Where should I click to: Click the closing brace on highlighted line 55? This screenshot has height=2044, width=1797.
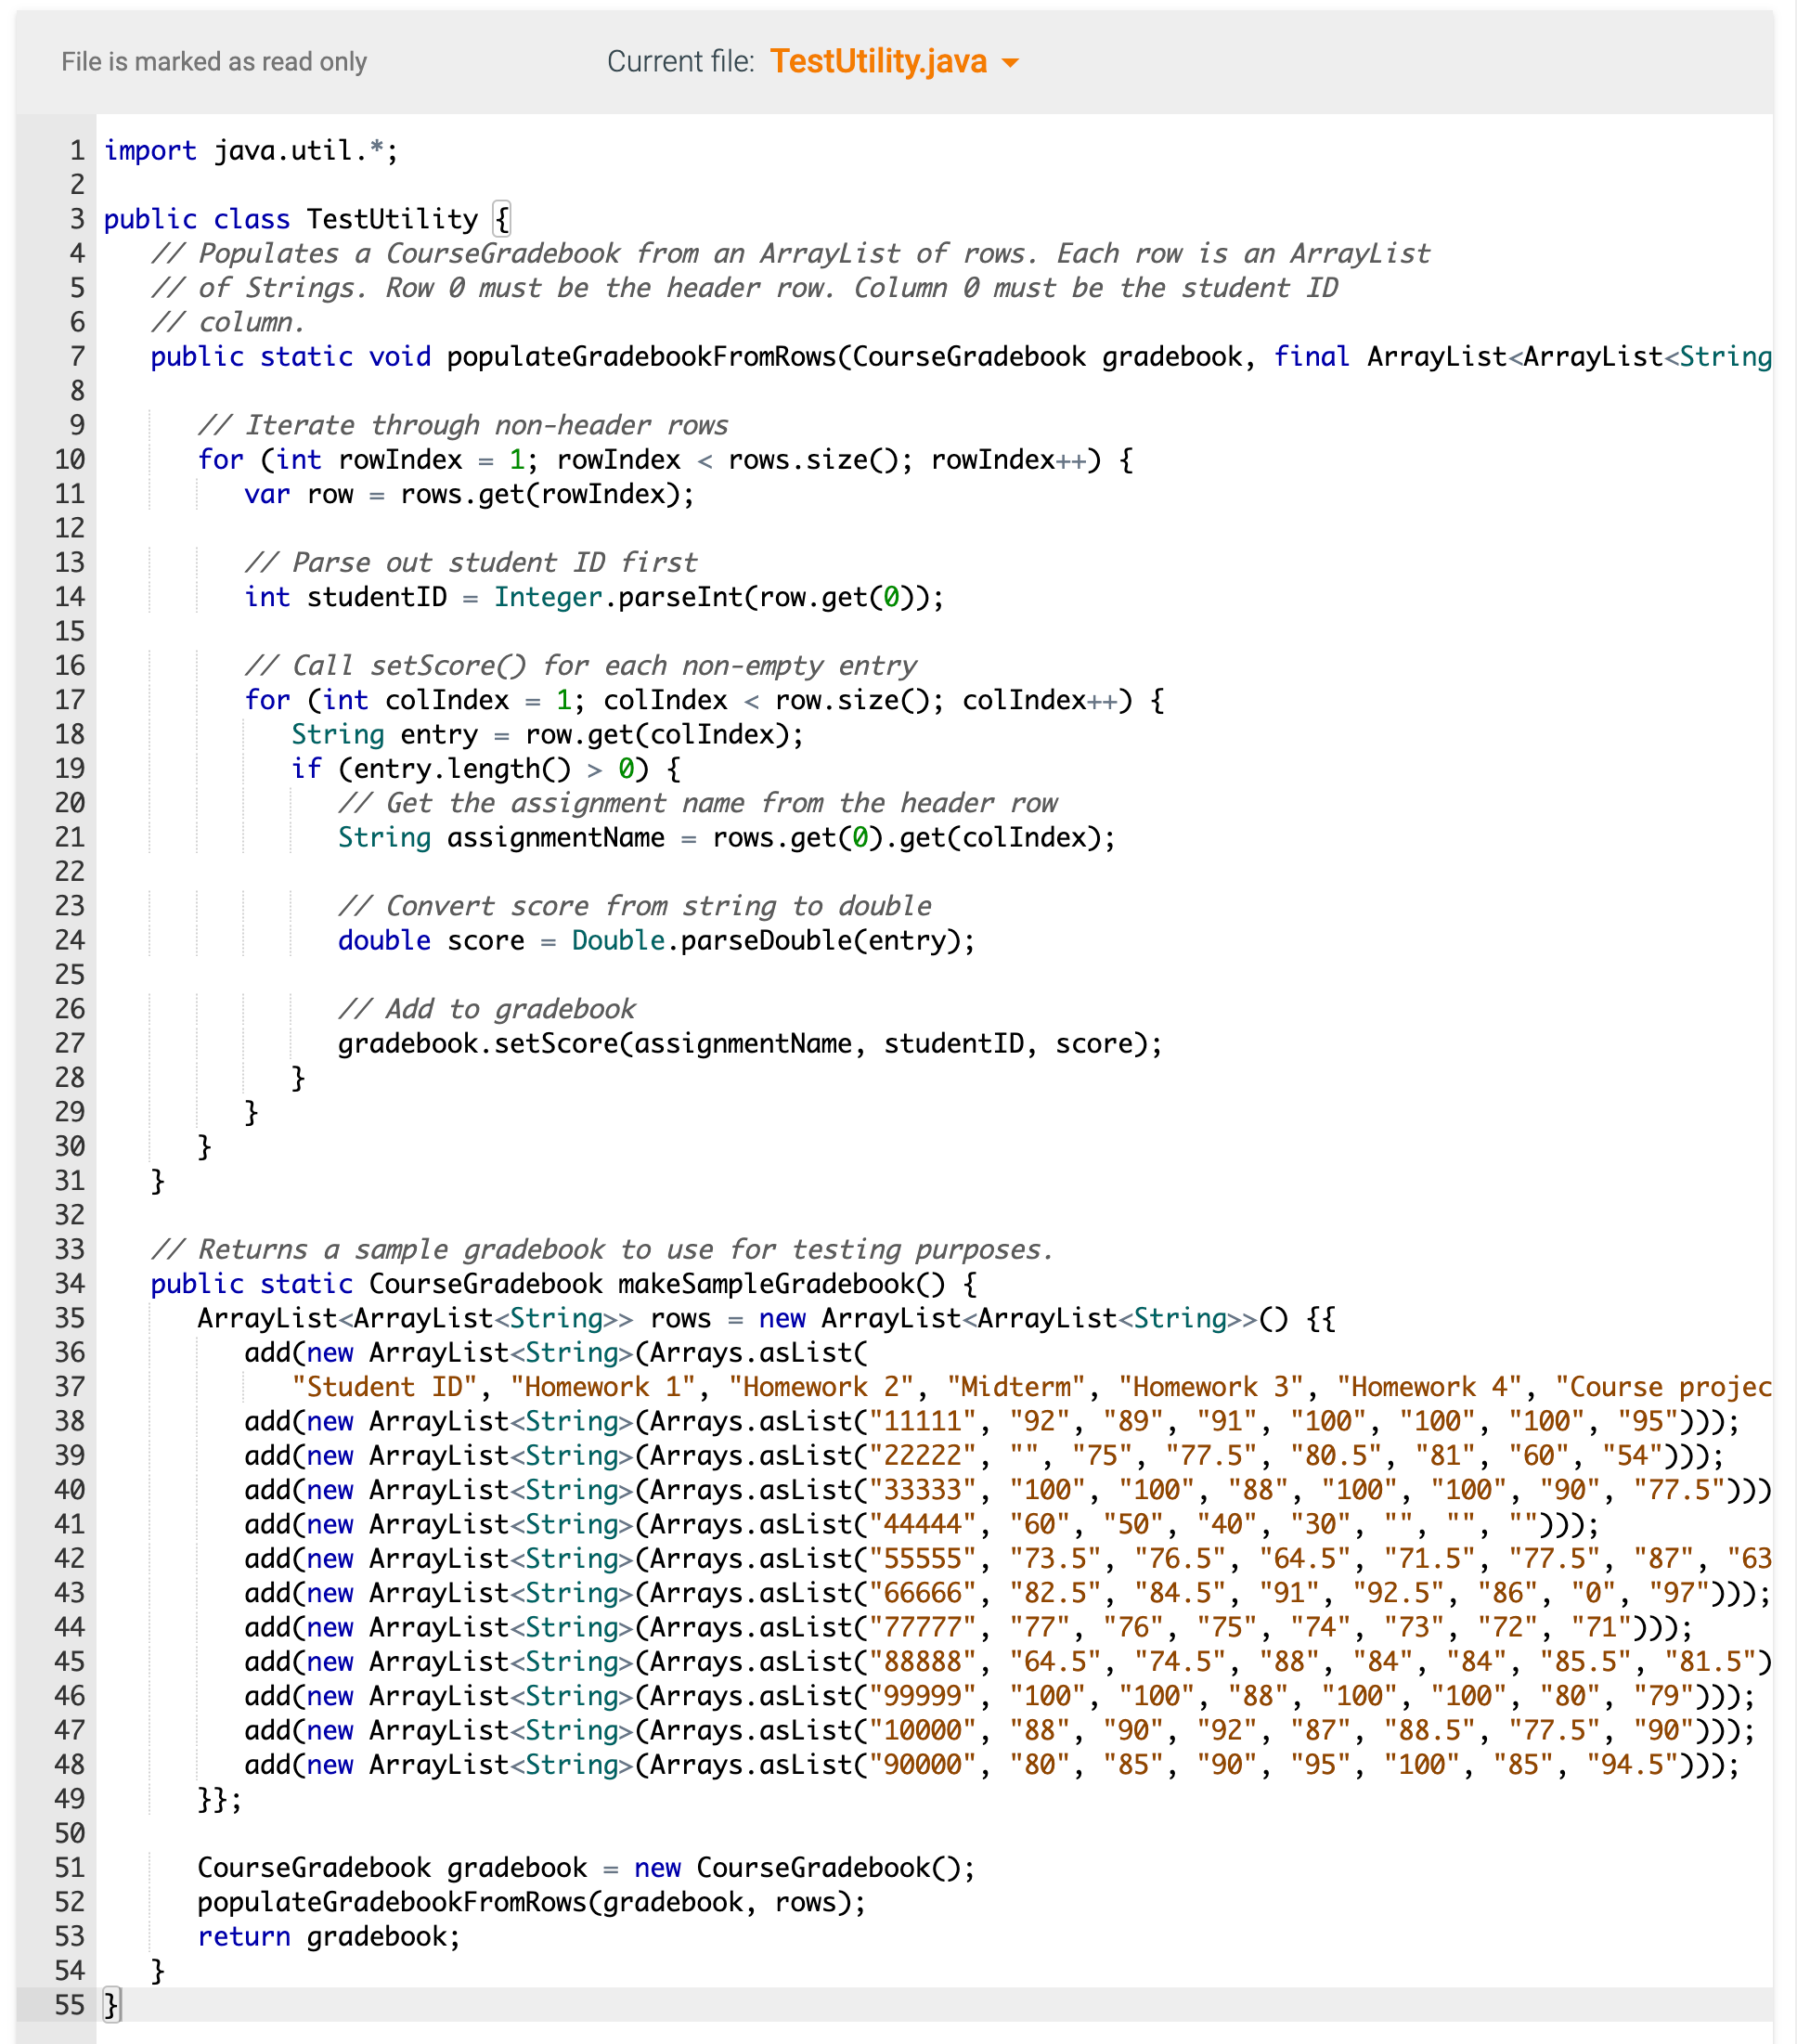[111, 2005]
